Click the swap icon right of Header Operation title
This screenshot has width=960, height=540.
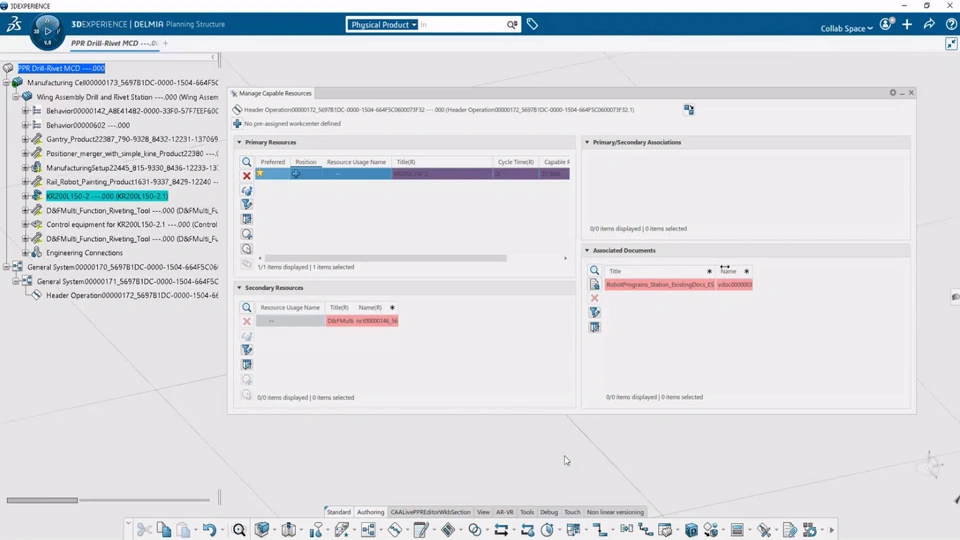coord(689,110)
